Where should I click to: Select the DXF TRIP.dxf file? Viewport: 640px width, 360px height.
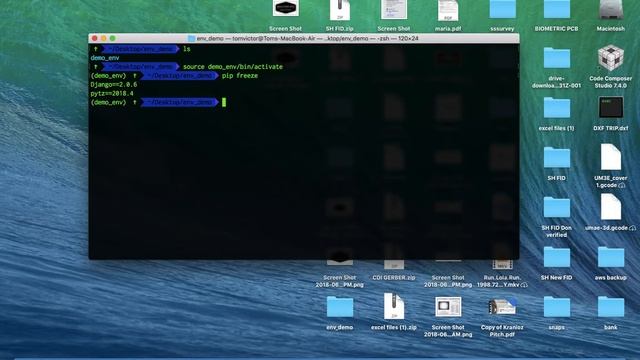tap(611, 107)
